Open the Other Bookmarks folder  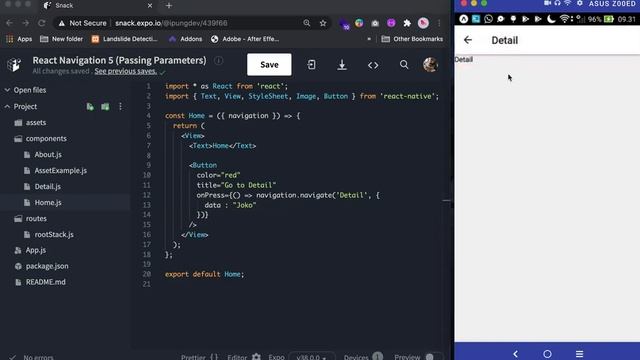click(x=412, y=39)
